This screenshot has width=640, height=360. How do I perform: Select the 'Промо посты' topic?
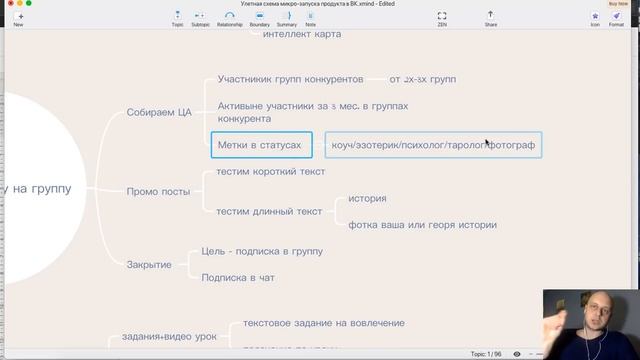pos(158,191)
